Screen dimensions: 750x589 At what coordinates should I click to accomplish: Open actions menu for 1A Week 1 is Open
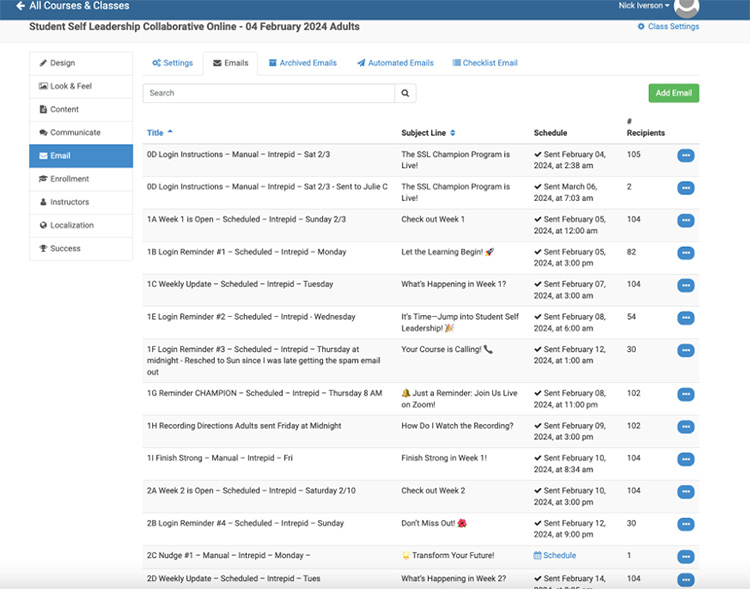click(685, 220)
